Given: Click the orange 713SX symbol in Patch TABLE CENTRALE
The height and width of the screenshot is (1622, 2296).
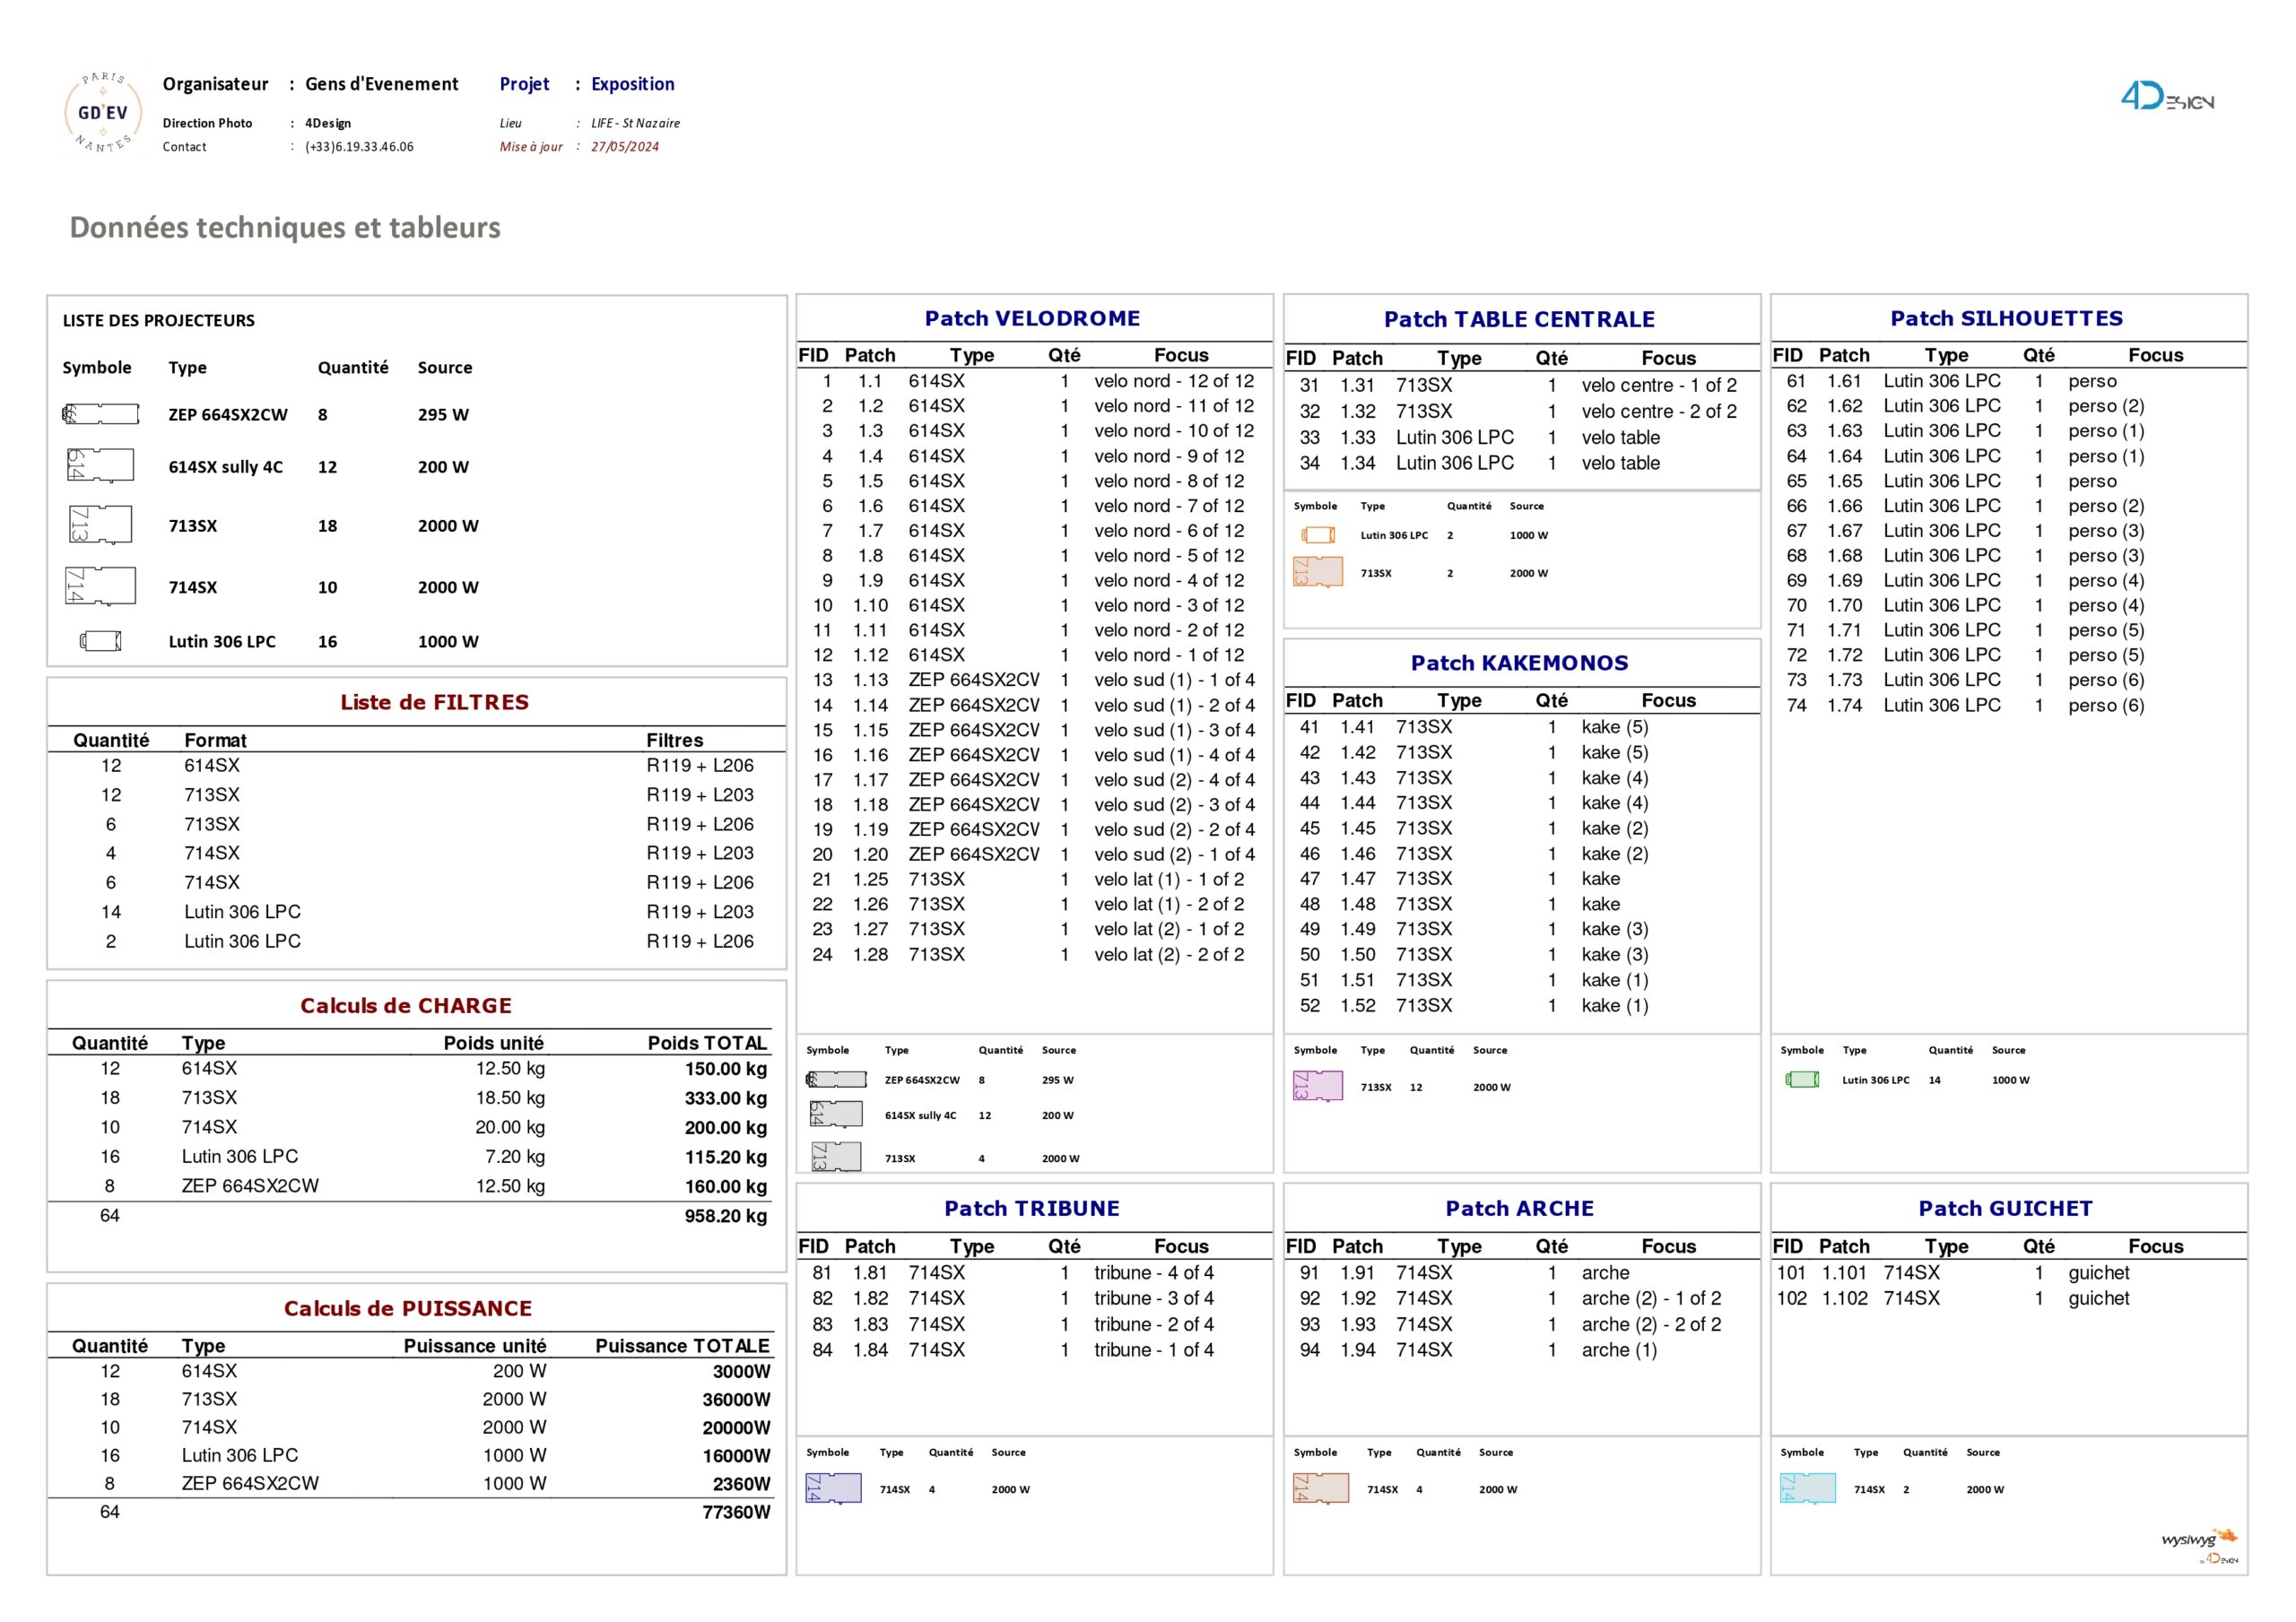Looking at the screenshot, I should tap(1320, 573).
